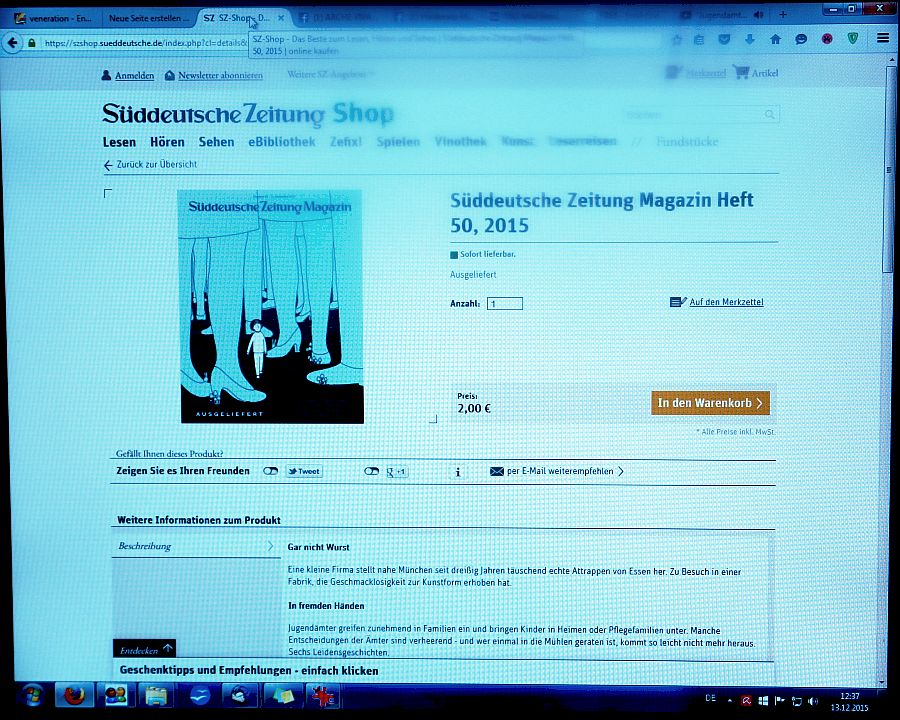900x720 pixels.
Task: Click the green shield extension icon
Action: point(853,38)
